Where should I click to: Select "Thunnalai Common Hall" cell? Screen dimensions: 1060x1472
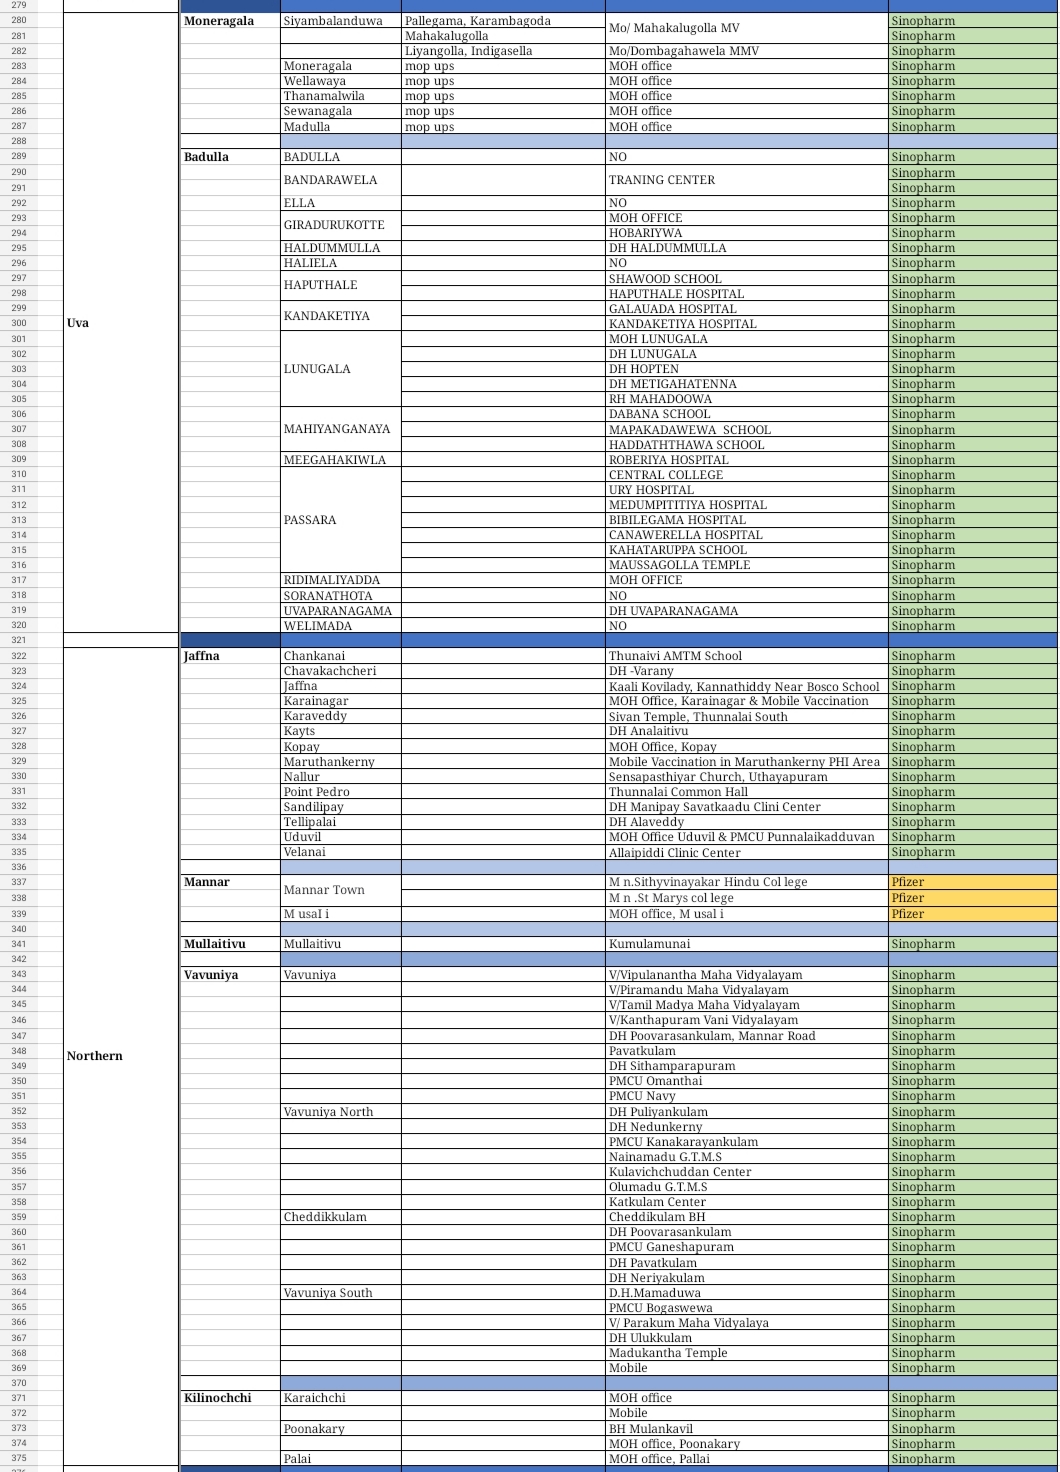(747, 792)
